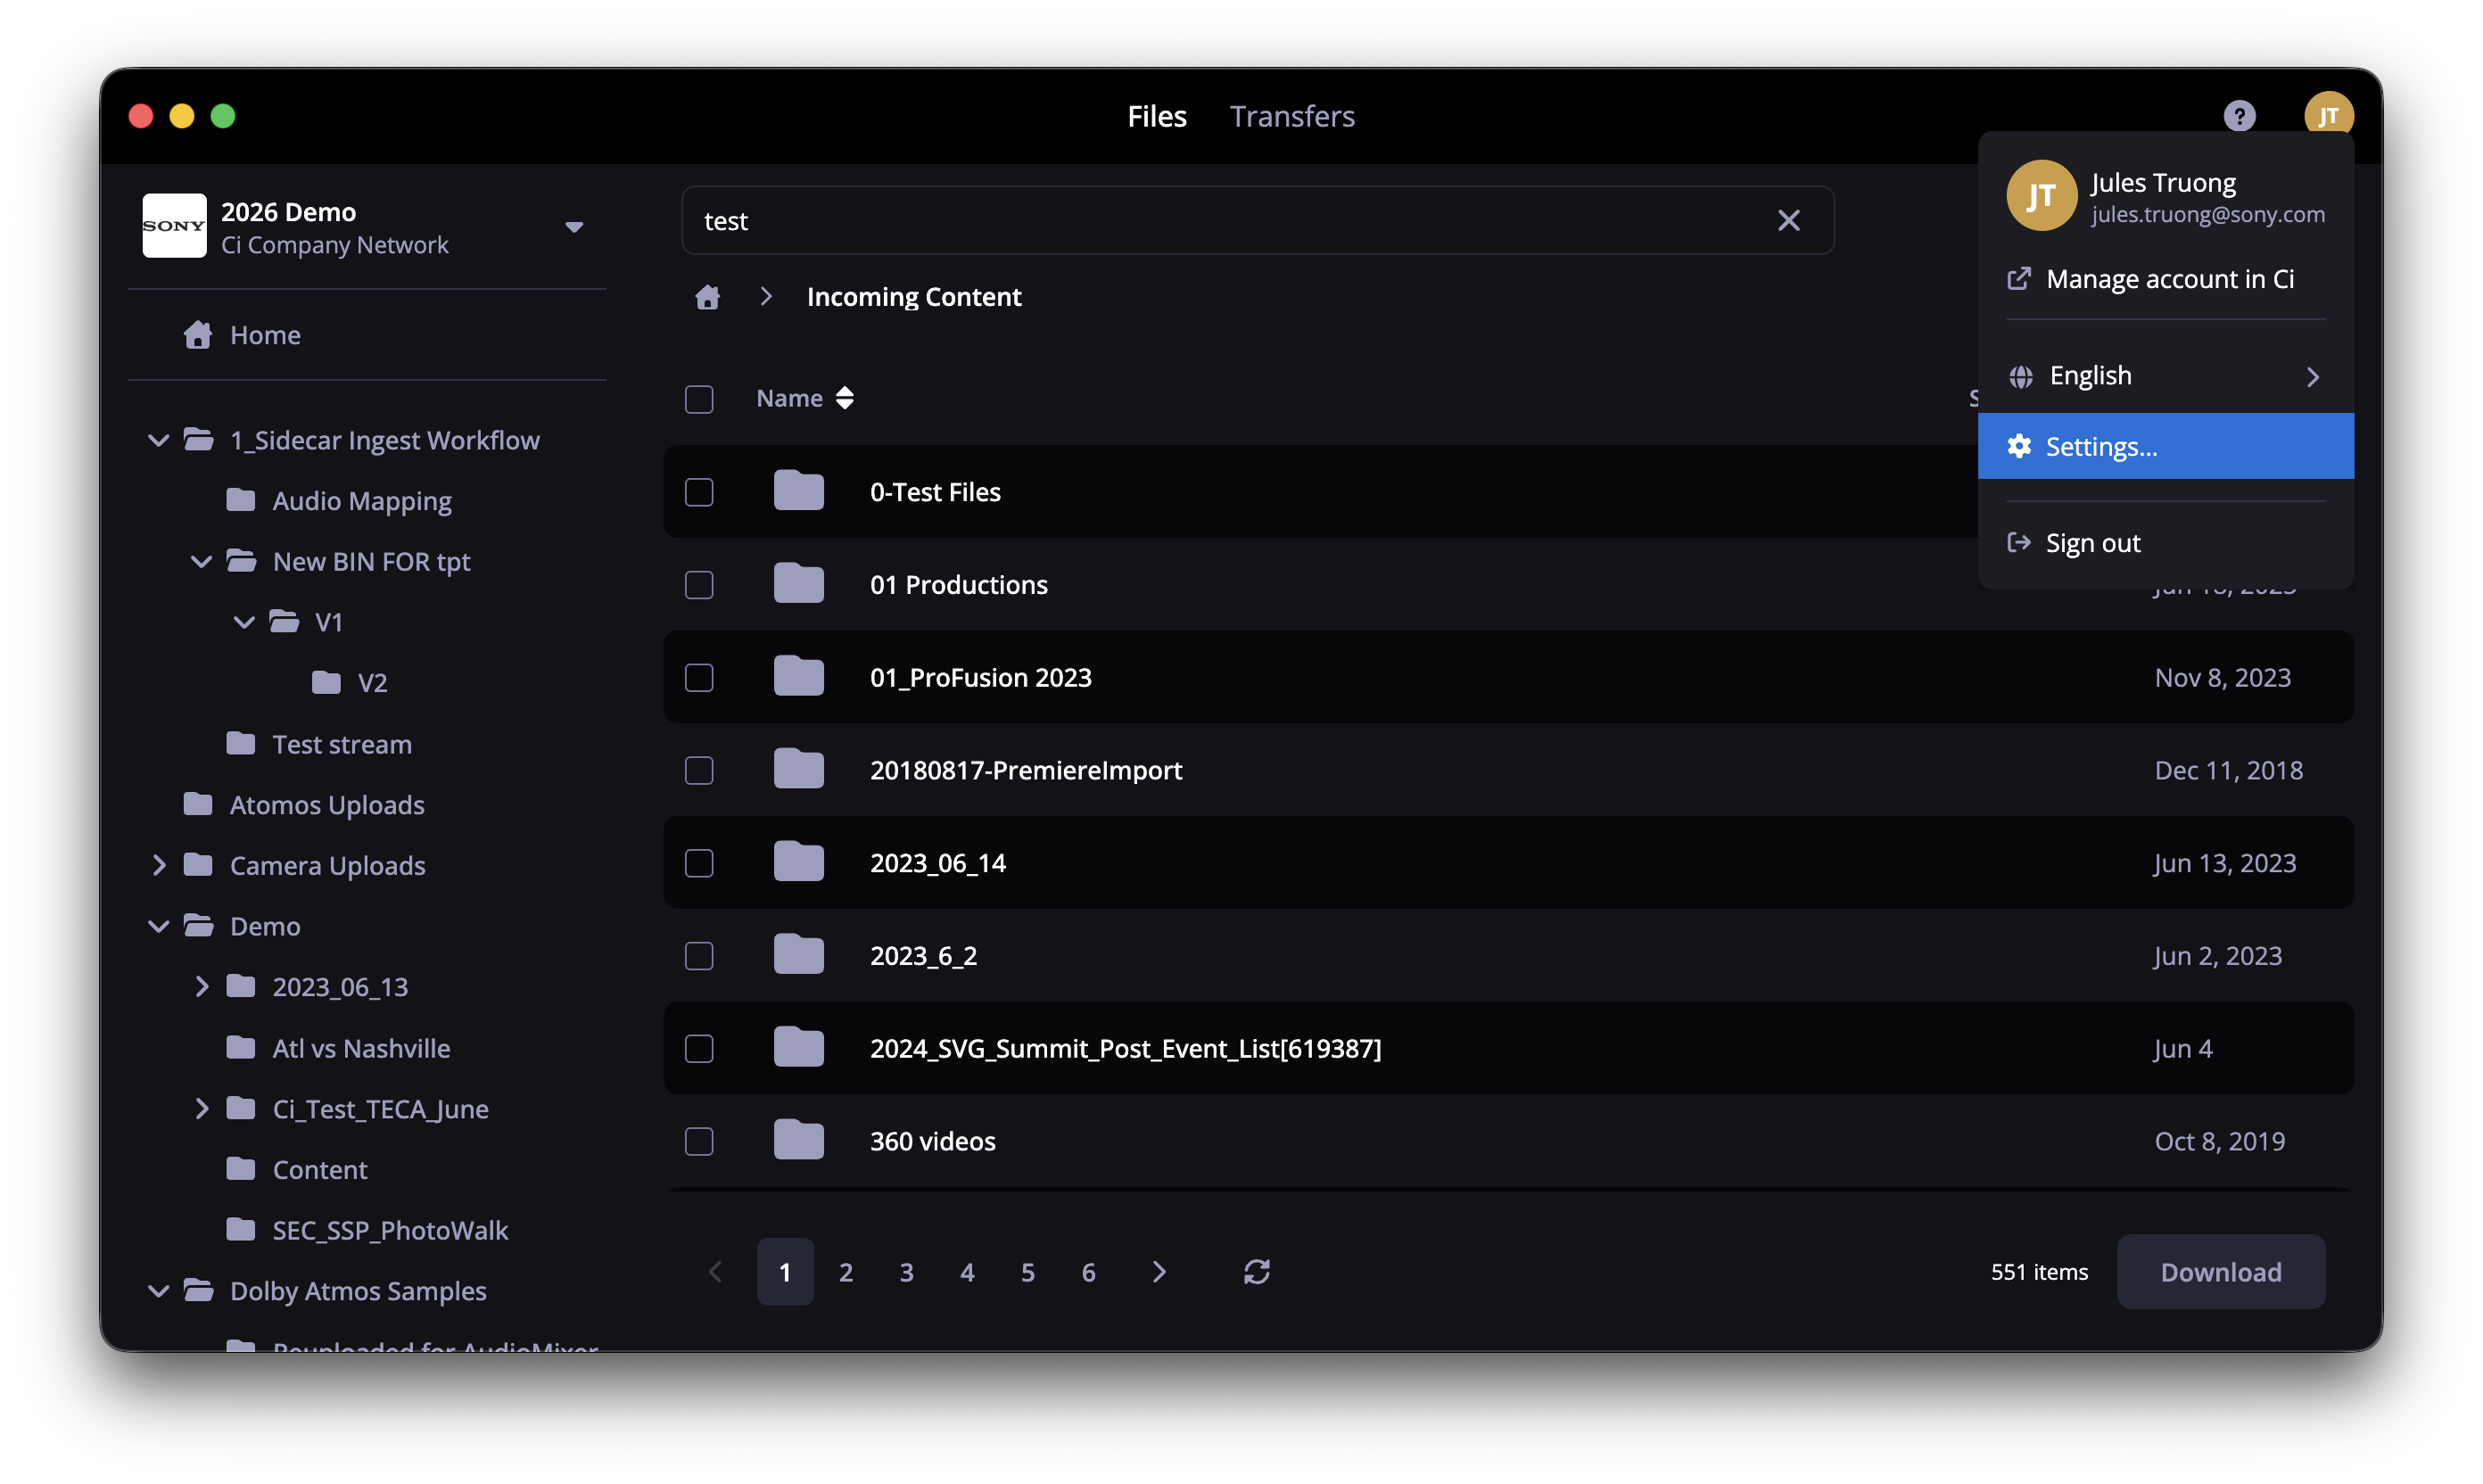This screenshot has width=2483, height=1484.
Task: Check the 0-Test Files row checkbox
Action: 698,492
